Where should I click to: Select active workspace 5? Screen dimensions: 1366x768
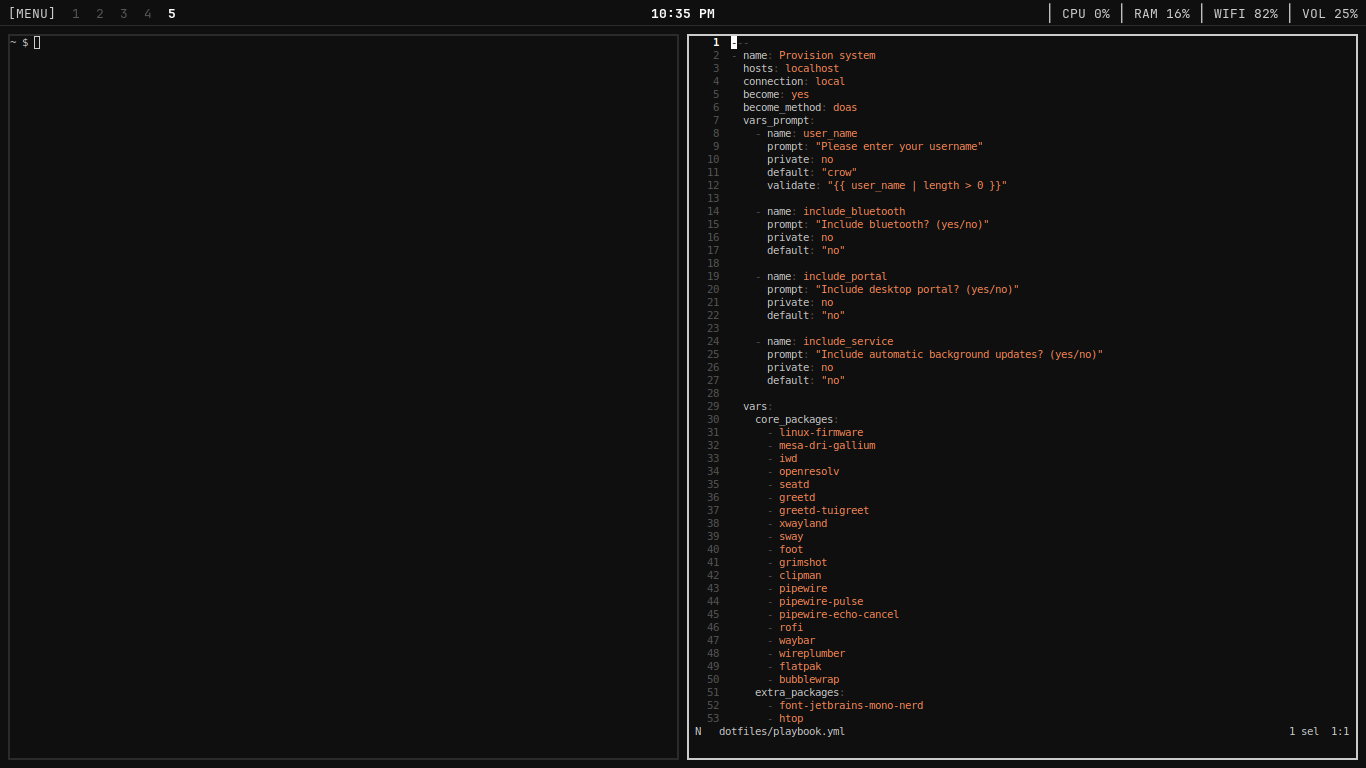[x=172, y=14]
